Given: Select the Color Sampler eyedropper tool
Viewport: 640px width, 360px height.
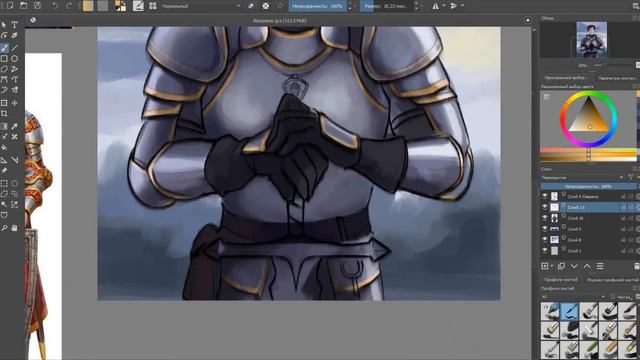Looking at the screenshot, I should pyautogui.click(x=14, y=127).
